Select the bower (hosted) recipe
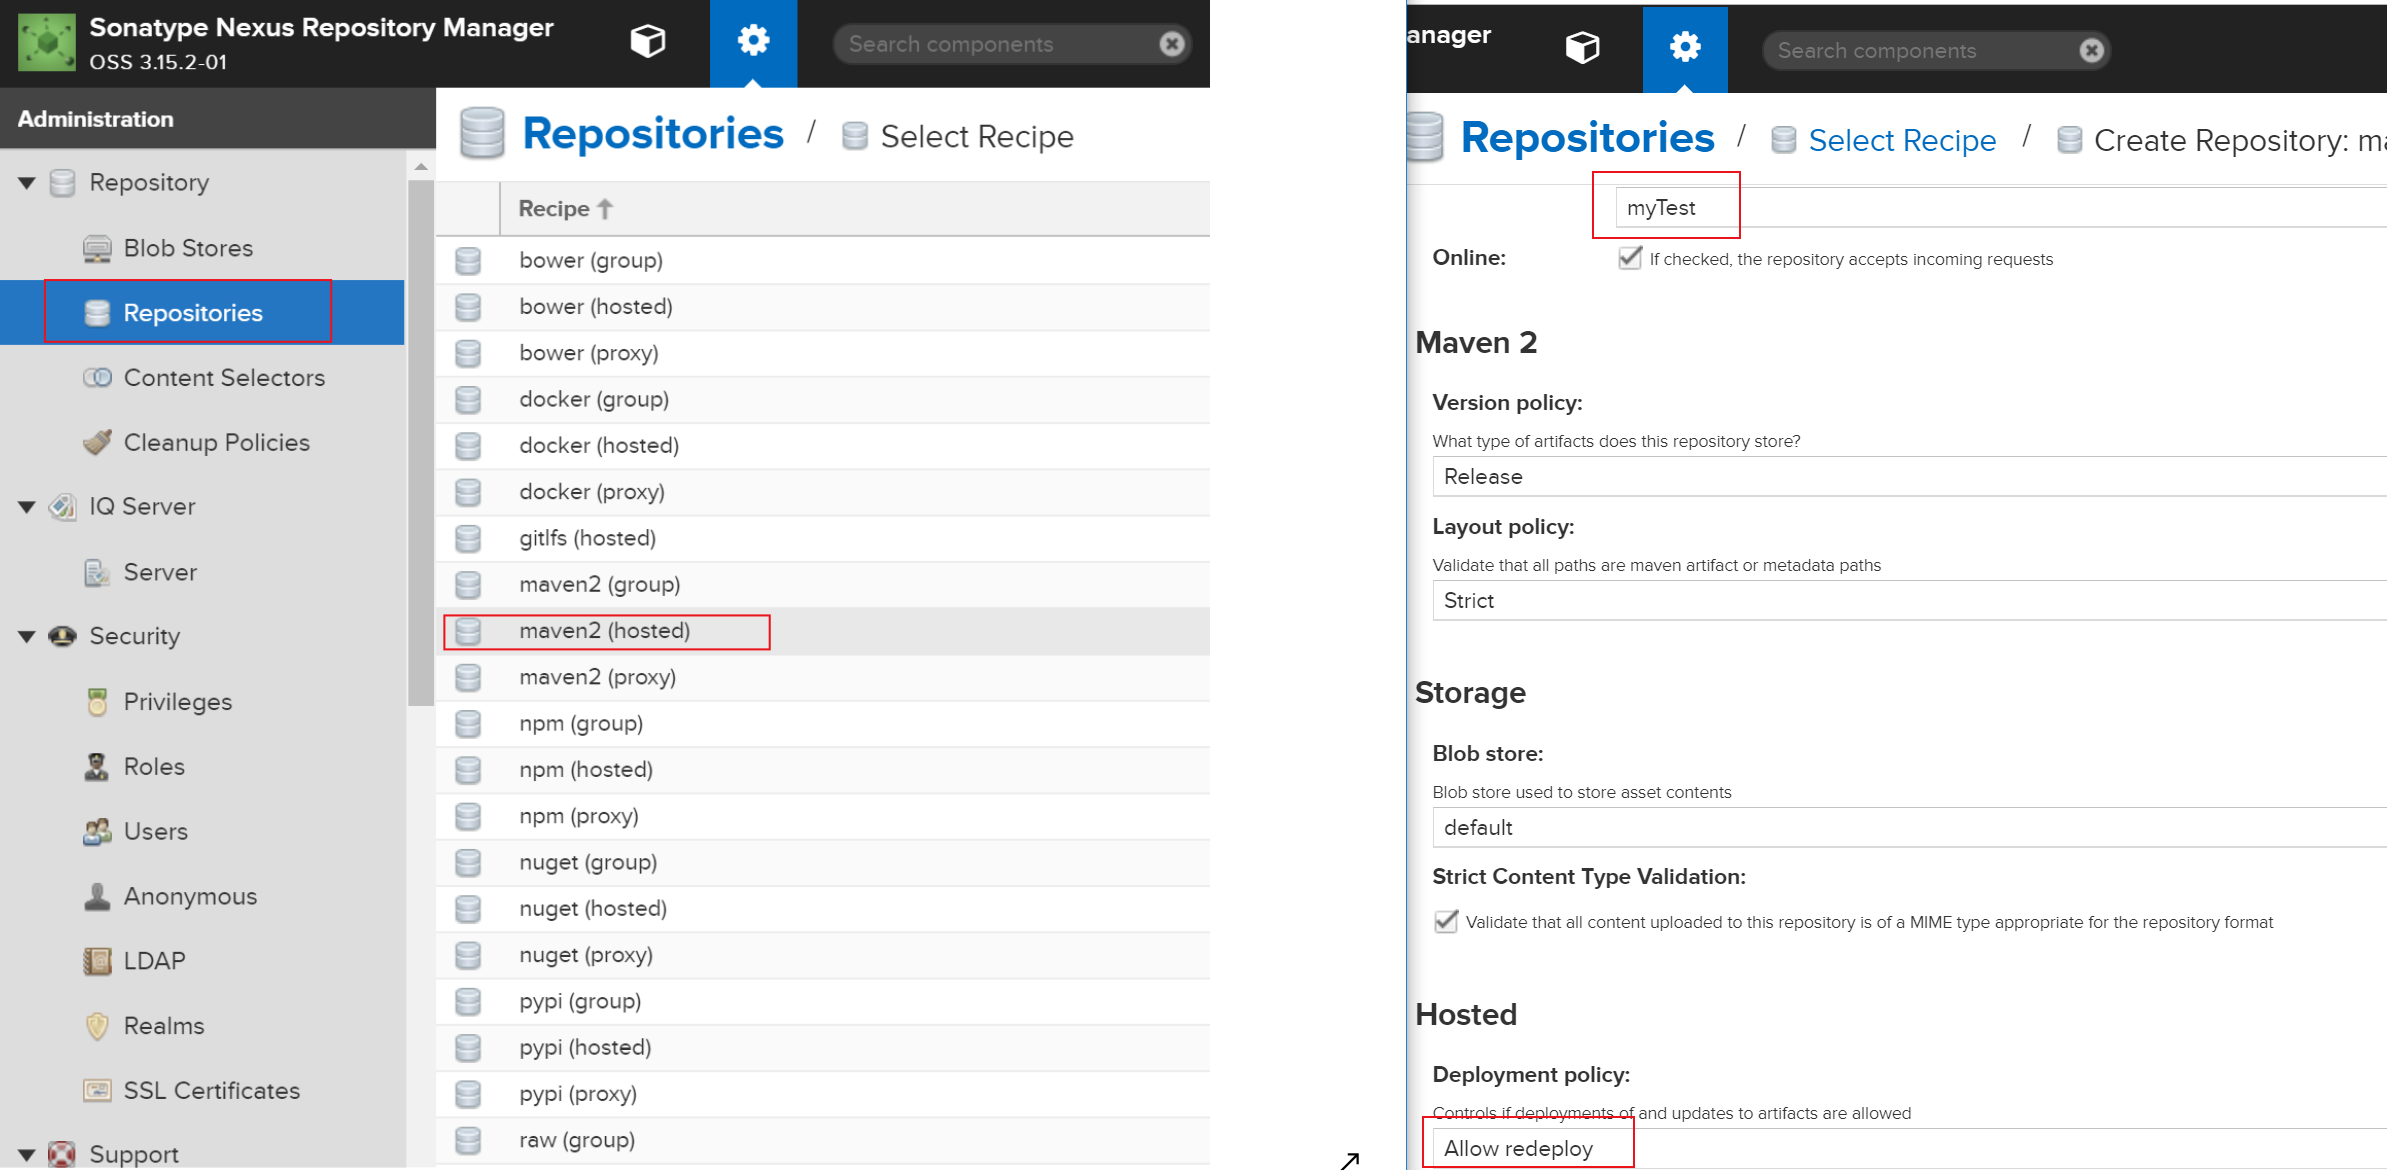 click(x=823, y=307)
